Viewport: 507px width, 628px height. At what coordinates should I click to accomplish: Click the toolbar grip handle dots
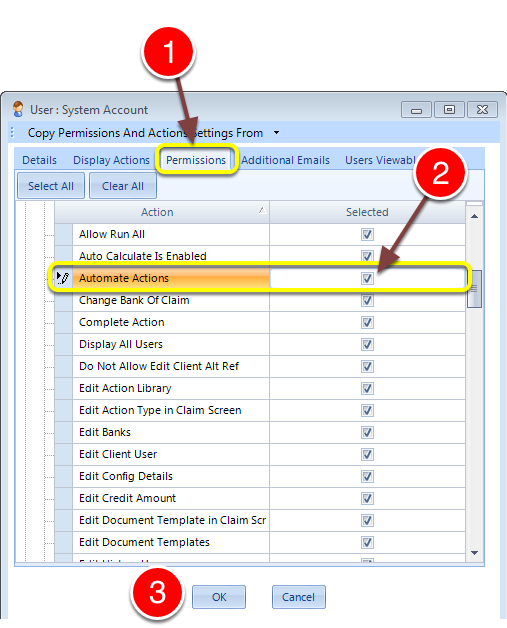[x=12, y=133]
